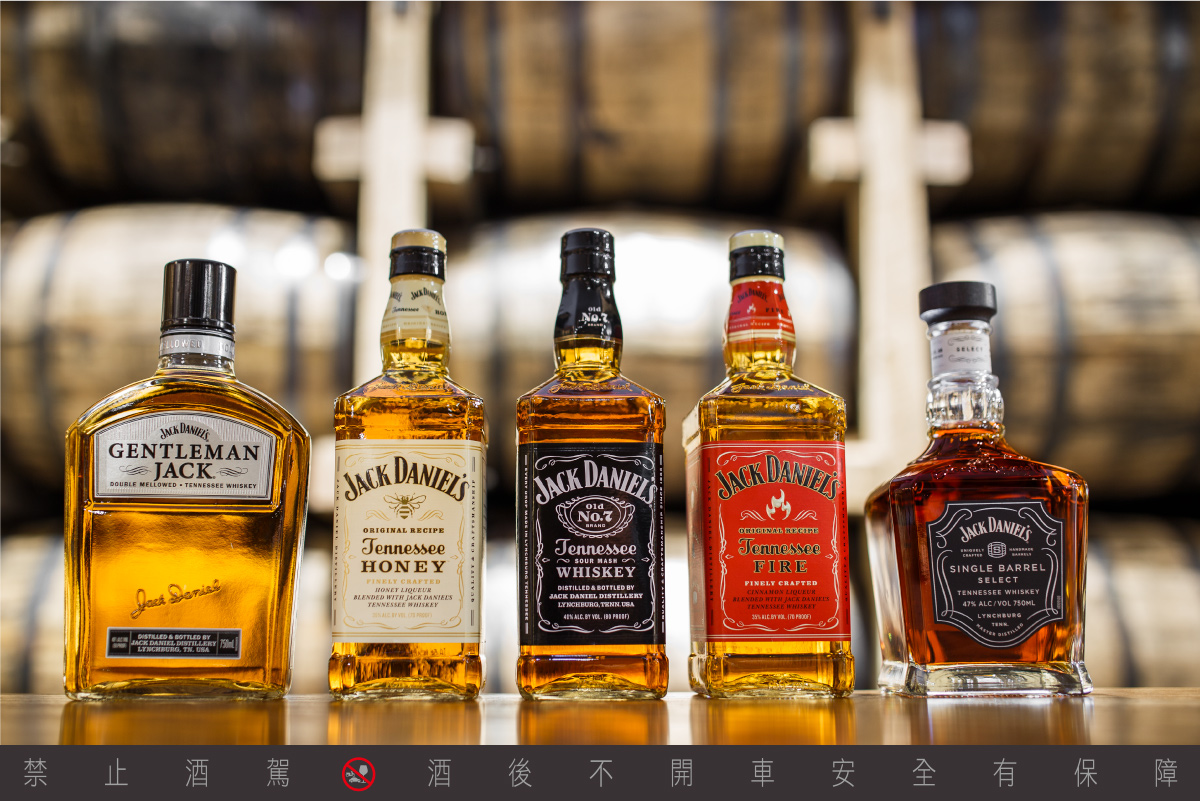This screenshot has width=1200, height=801.
Task: Click the flame emblem on the Fire label
Action: tap(778, 504)
